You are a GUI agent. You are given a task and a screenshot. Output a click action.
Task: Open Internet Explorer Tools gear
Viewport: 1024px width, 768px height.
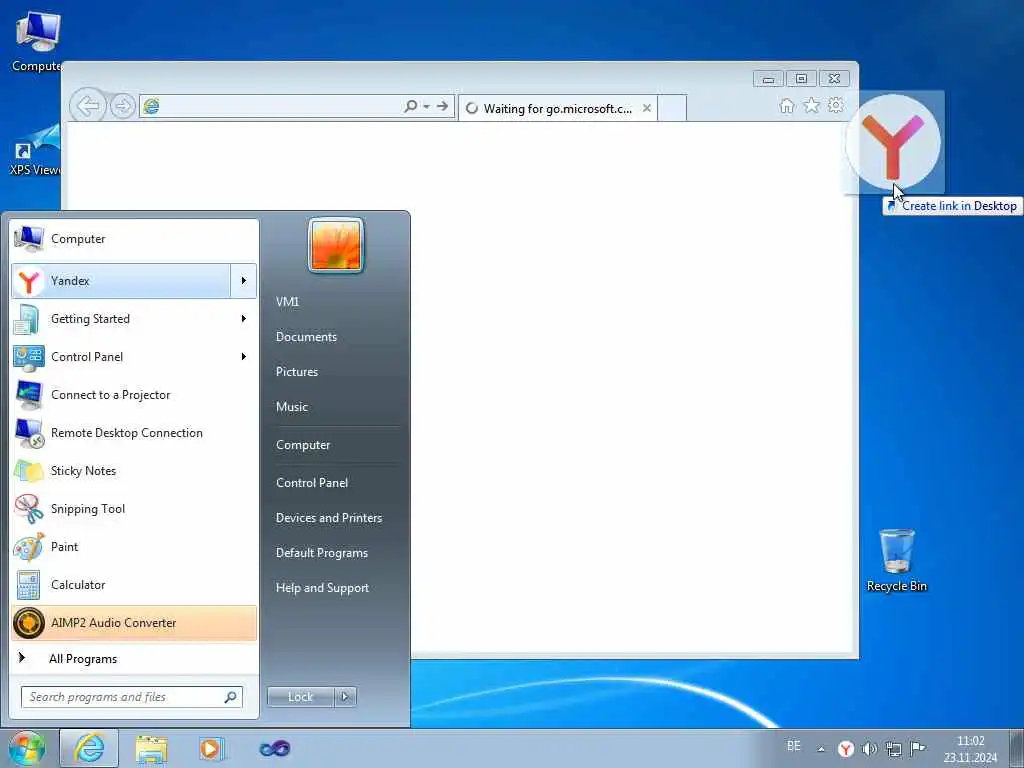click(836, 105)
